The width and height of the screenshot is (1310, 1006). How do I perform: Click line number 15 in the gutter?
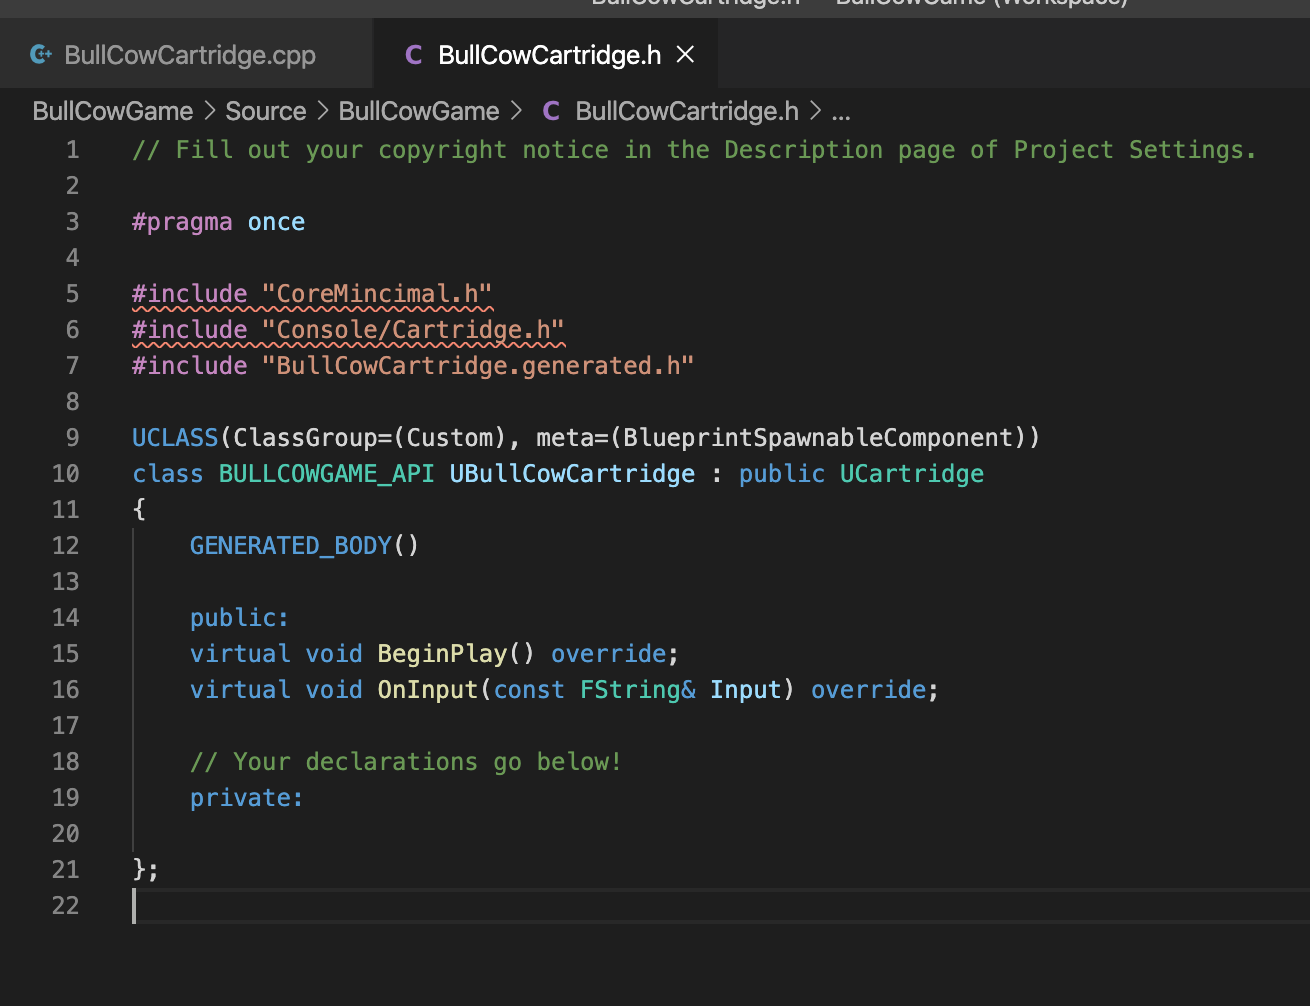tap(65, 653)
